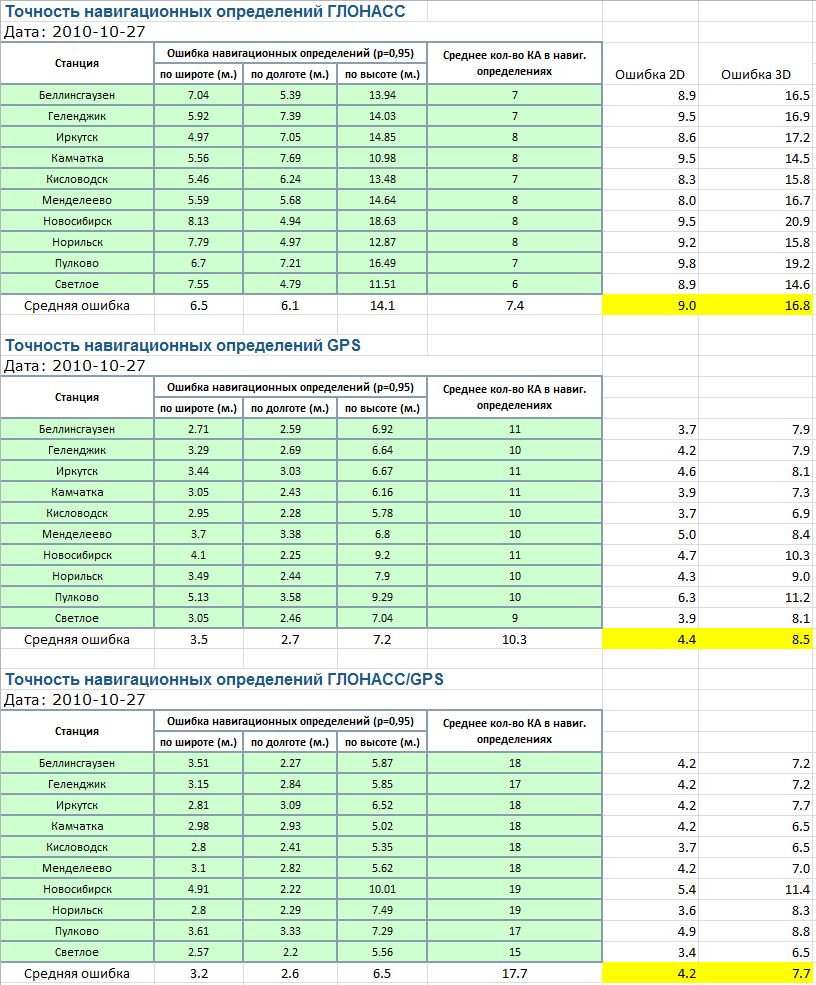This screenshot has height=985, width=816.
Task: Click the "Ошибка 2D" column header
Action: tap(650, 74)
